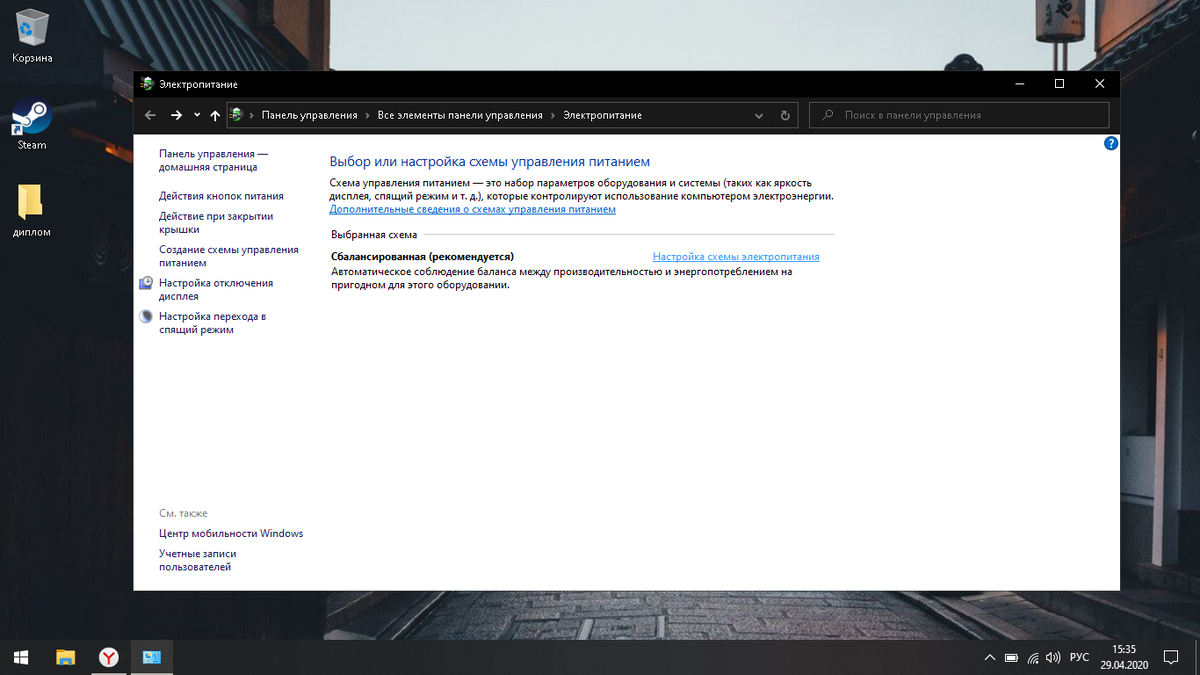Open File Explorer from taskbar
Viewport: 1200px width, 675px height.
coord(65,657)
